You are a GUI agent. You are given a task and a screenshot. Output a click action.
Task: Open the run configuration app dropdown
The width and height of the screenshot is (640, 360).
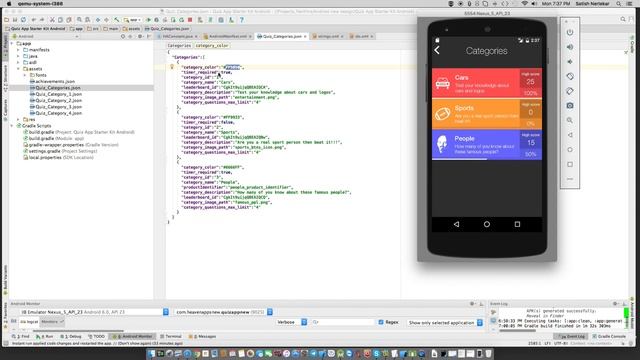133,20
